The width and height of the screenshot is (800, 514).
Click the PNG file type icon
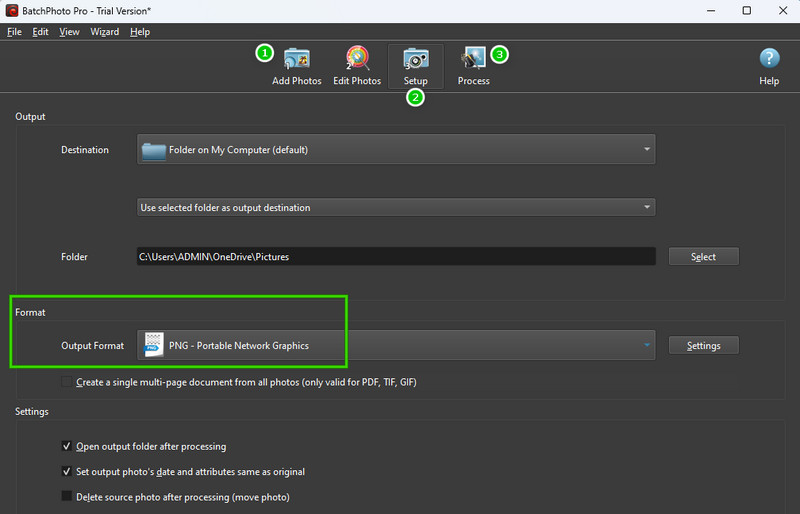point(154,345)
